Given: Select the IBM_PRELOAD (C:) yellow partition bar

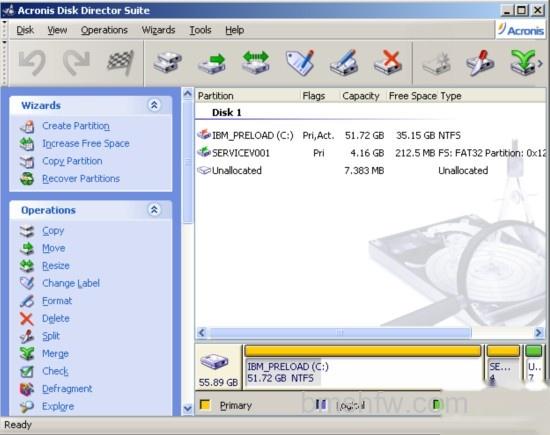Looking at the screenshot, I should pyautogui.click(x=363, y=351).
